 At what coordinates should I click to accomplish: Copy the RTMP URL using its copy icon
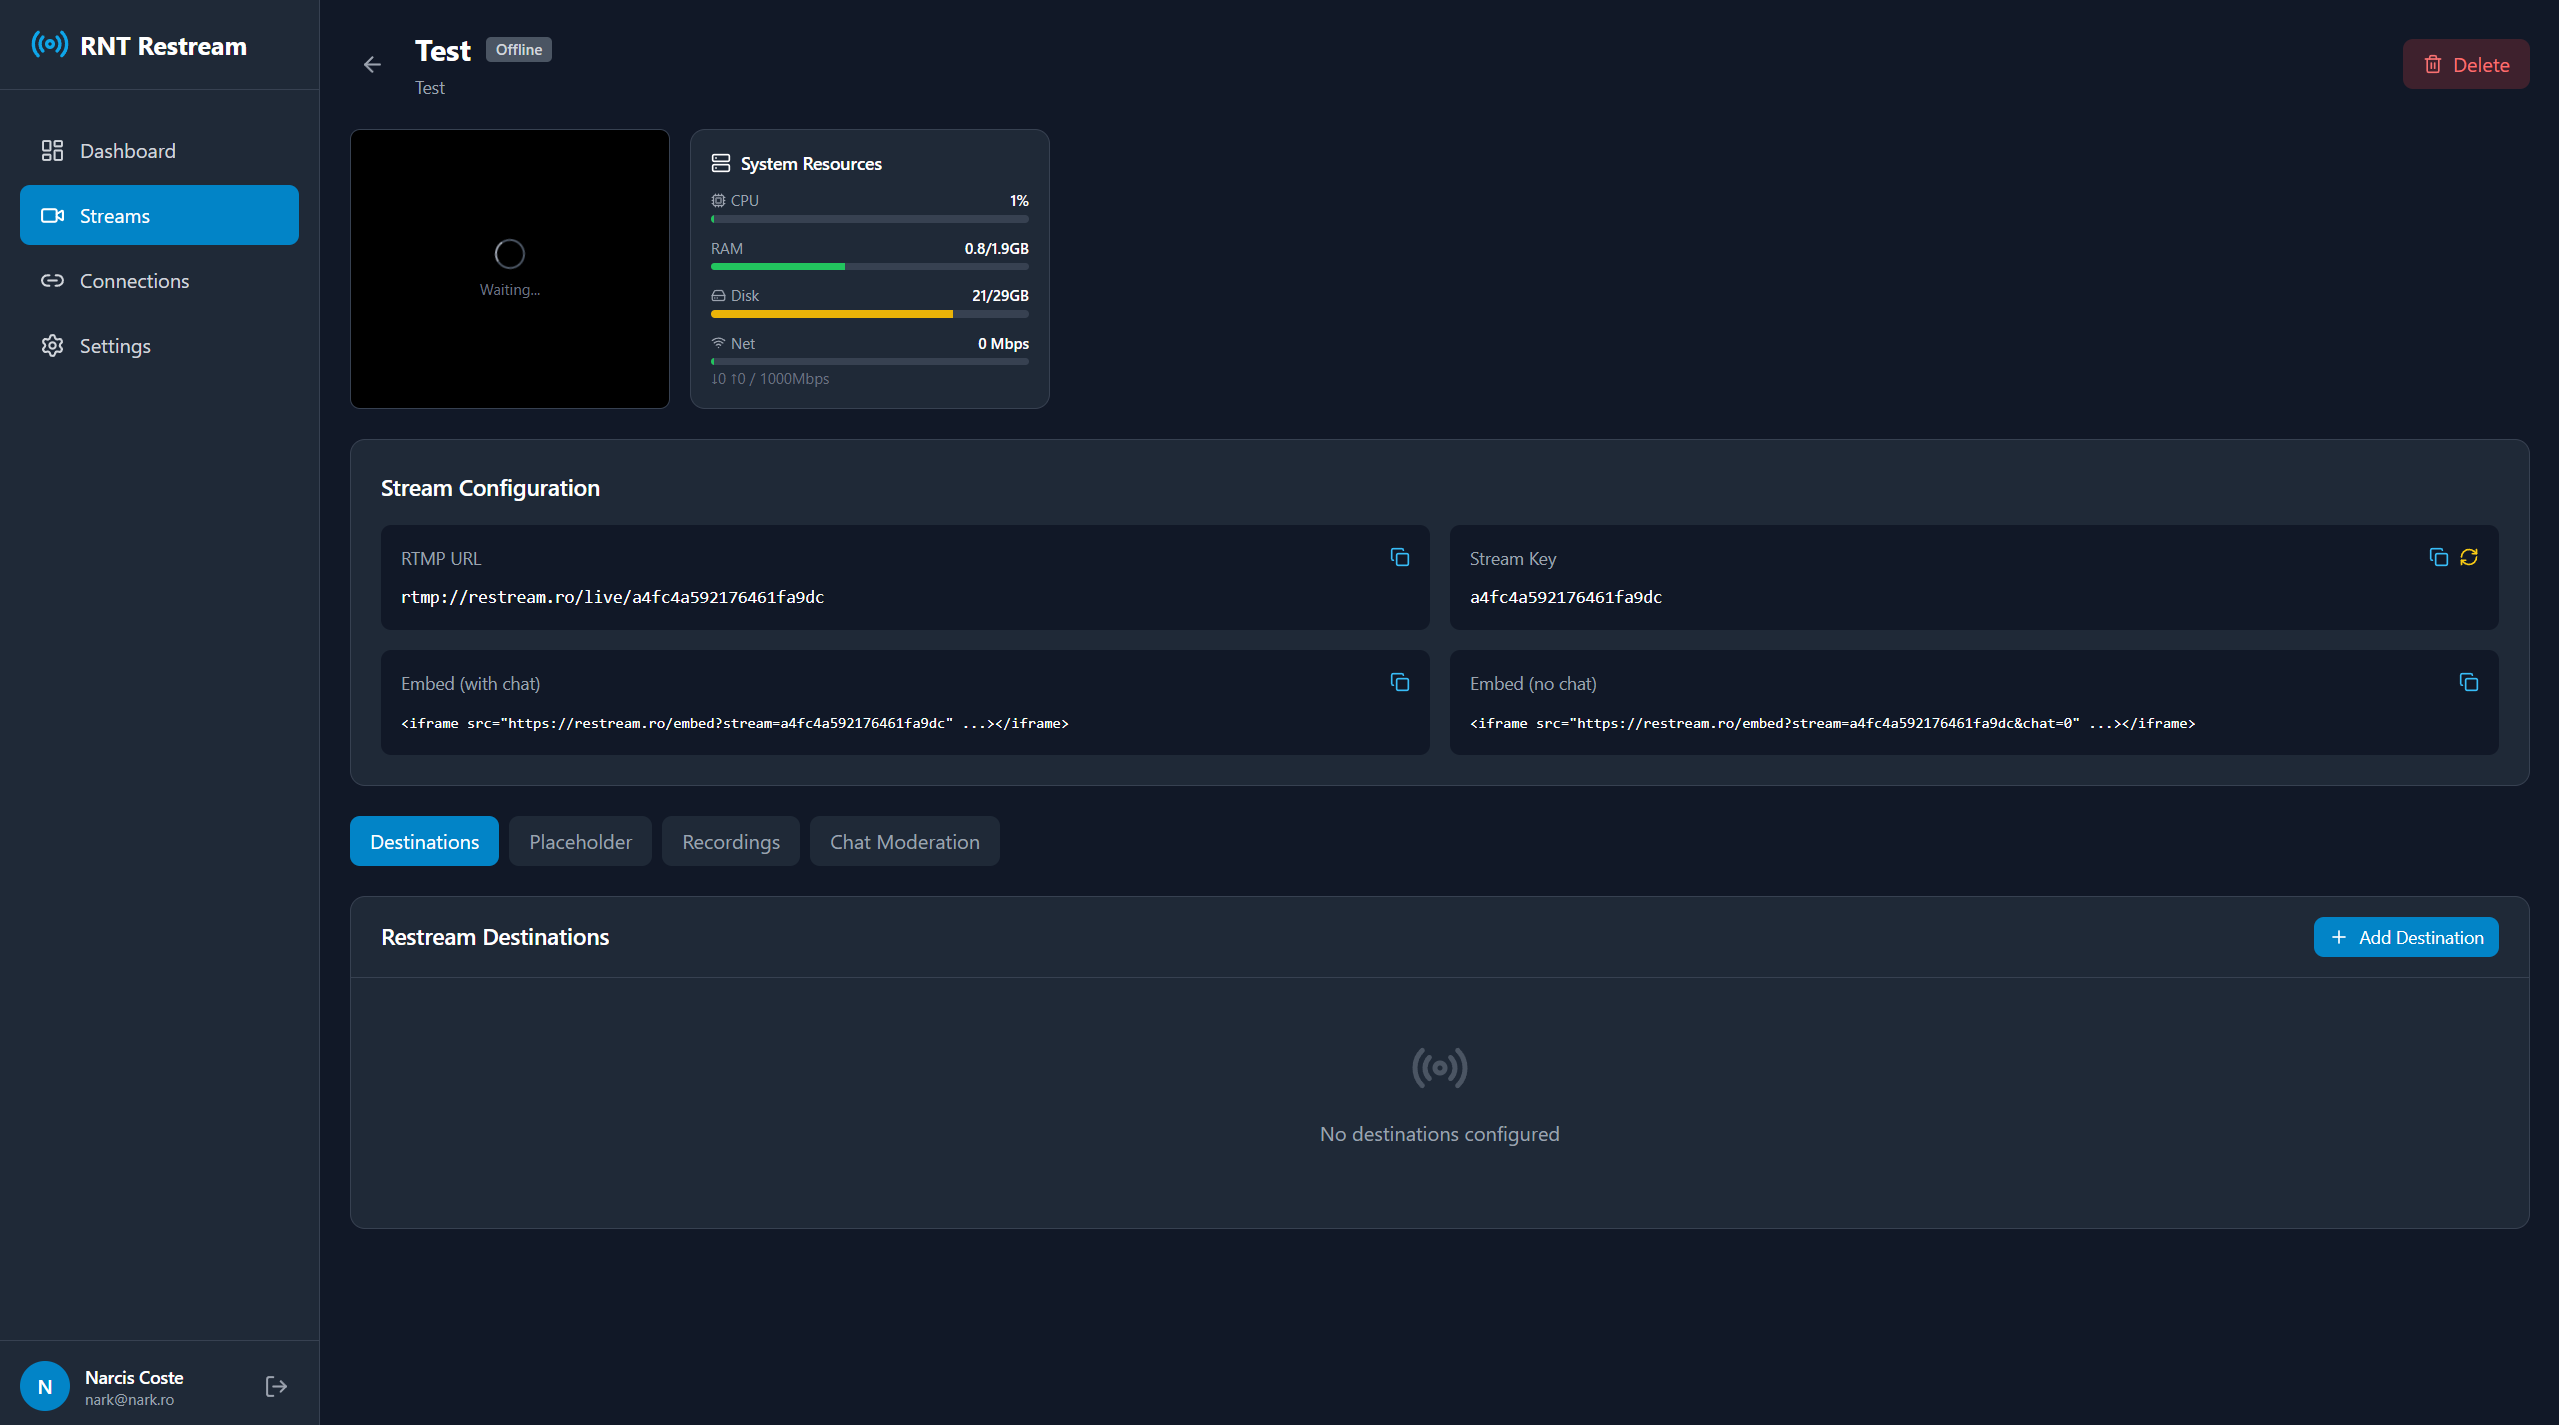[x=1398, y=556]
